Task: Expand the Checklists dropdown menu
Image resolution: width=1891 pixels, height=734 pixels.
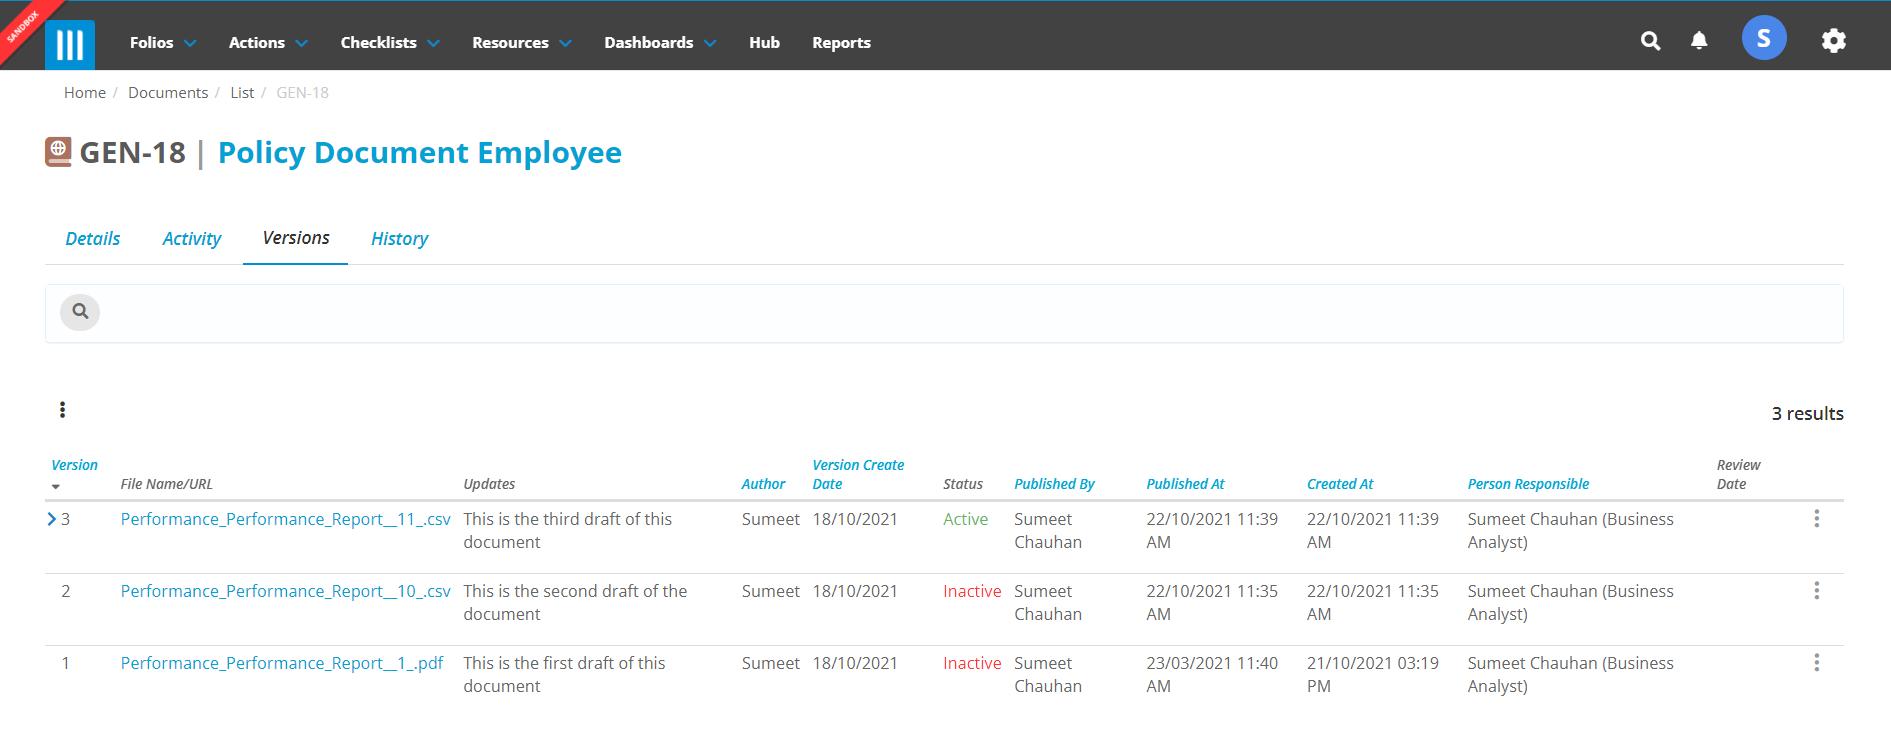Action: click(390, 43)
